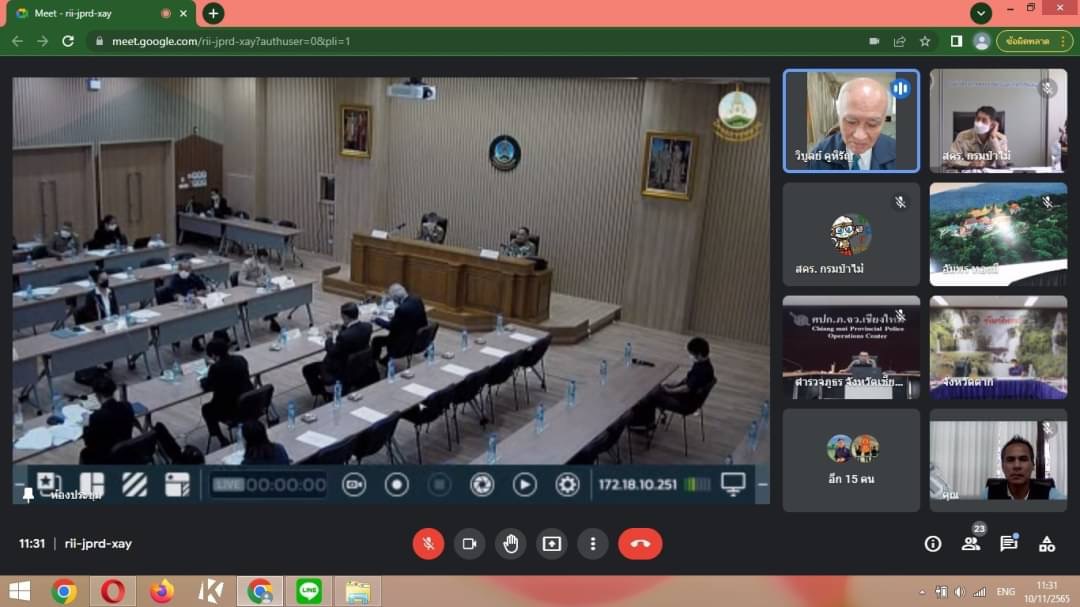1080x607 pixels.
Task: Share this page icon in address bar
Action: click(900, 41)
